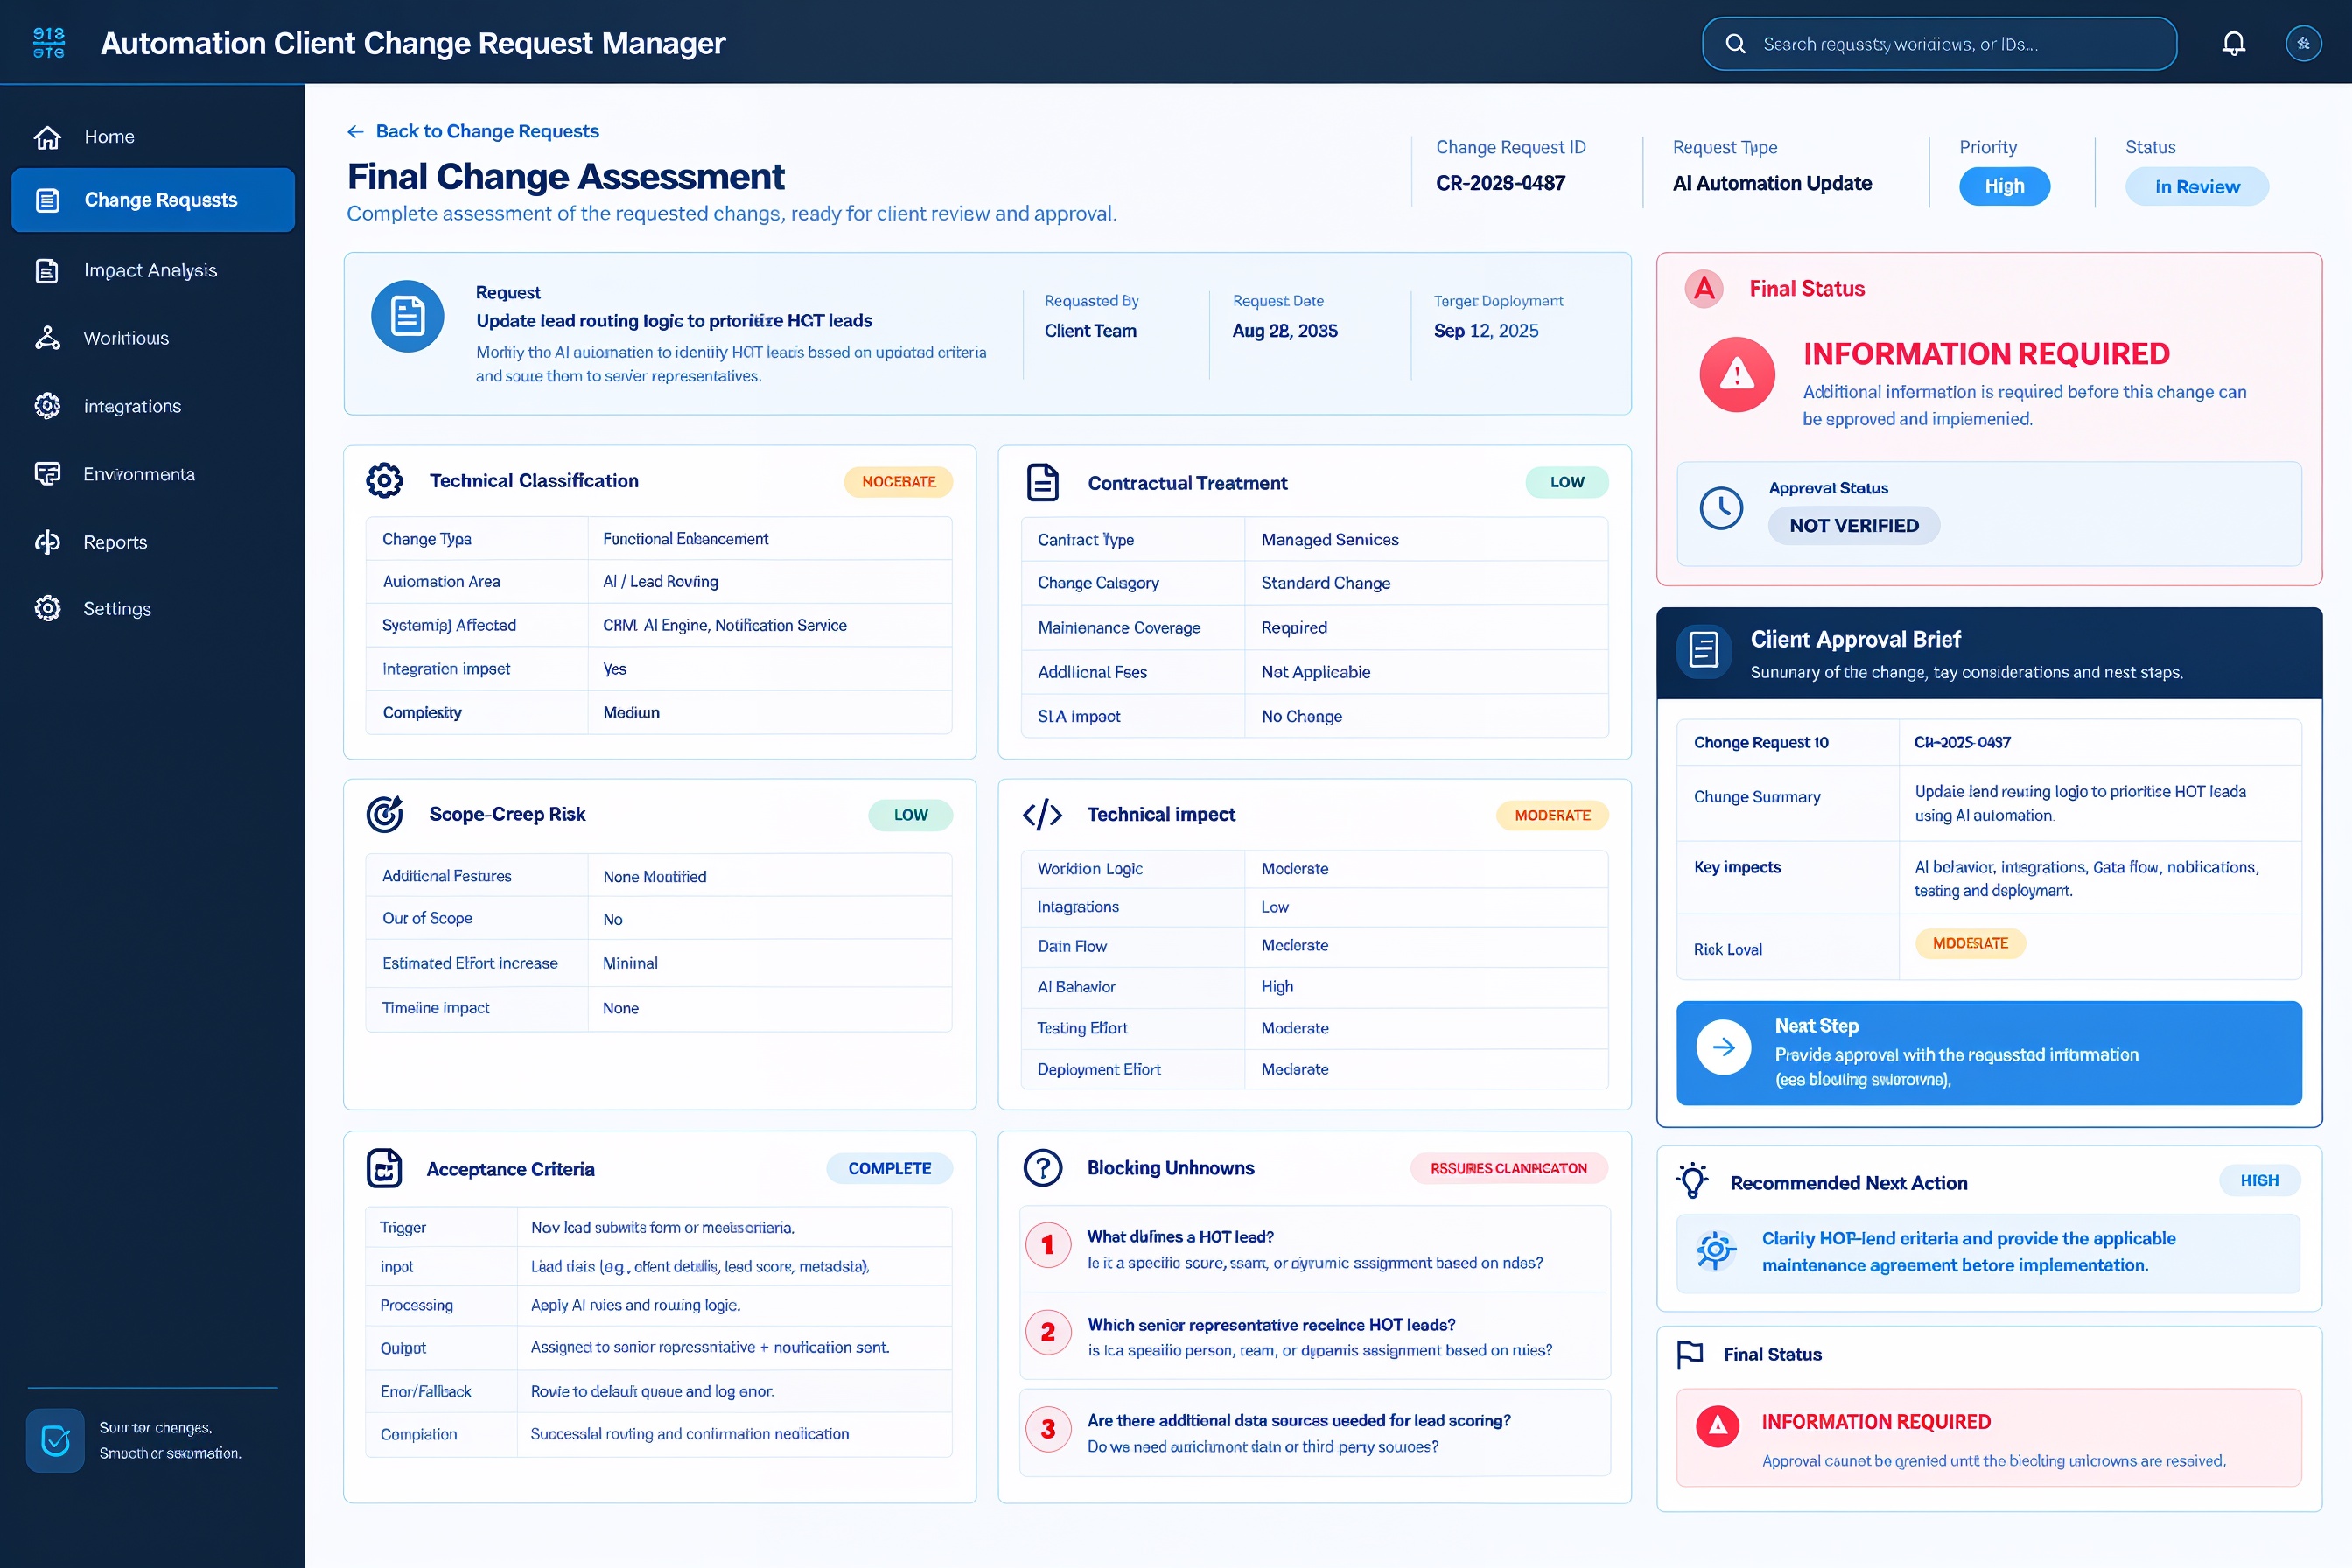
Task: Click the Risk Level Moderate badge
Action: click(1970, 944)
